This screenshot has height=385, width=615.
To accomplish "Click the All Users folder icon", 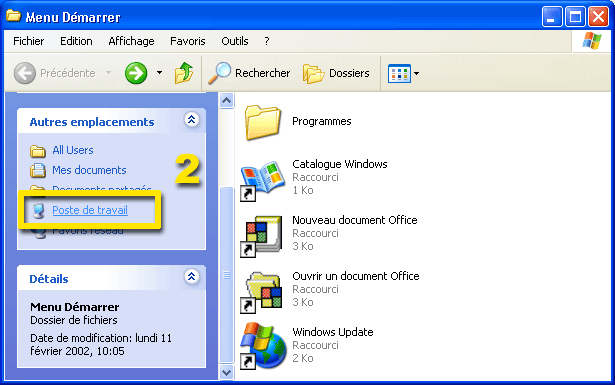I will (x=38, y=151).
